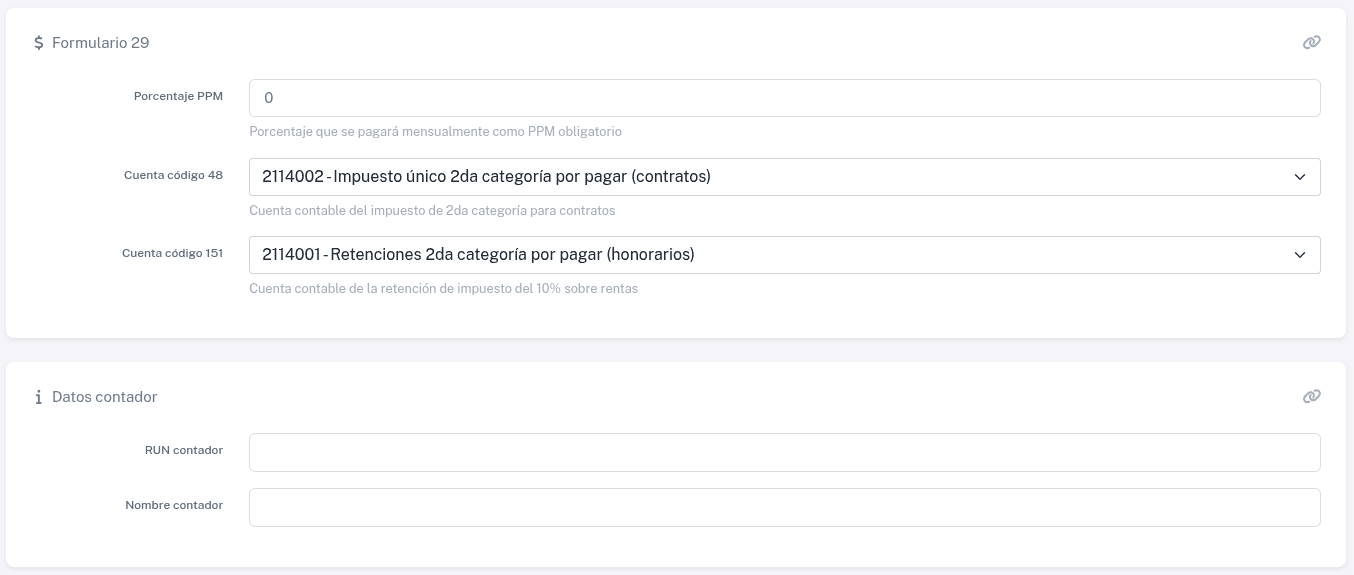Click the Formulario 29 section title

101,43
